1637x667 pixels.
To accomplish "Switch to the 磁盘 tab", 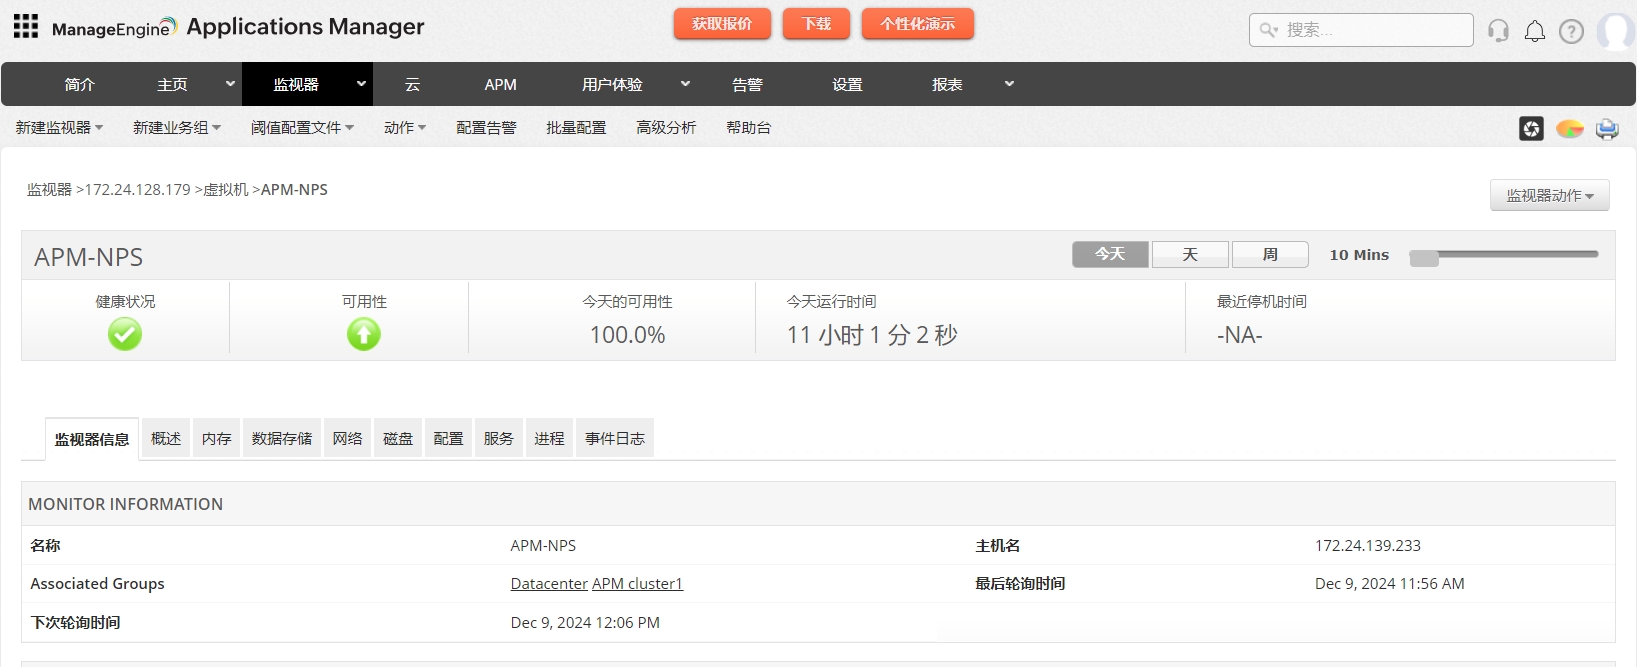I will point(398,438).
